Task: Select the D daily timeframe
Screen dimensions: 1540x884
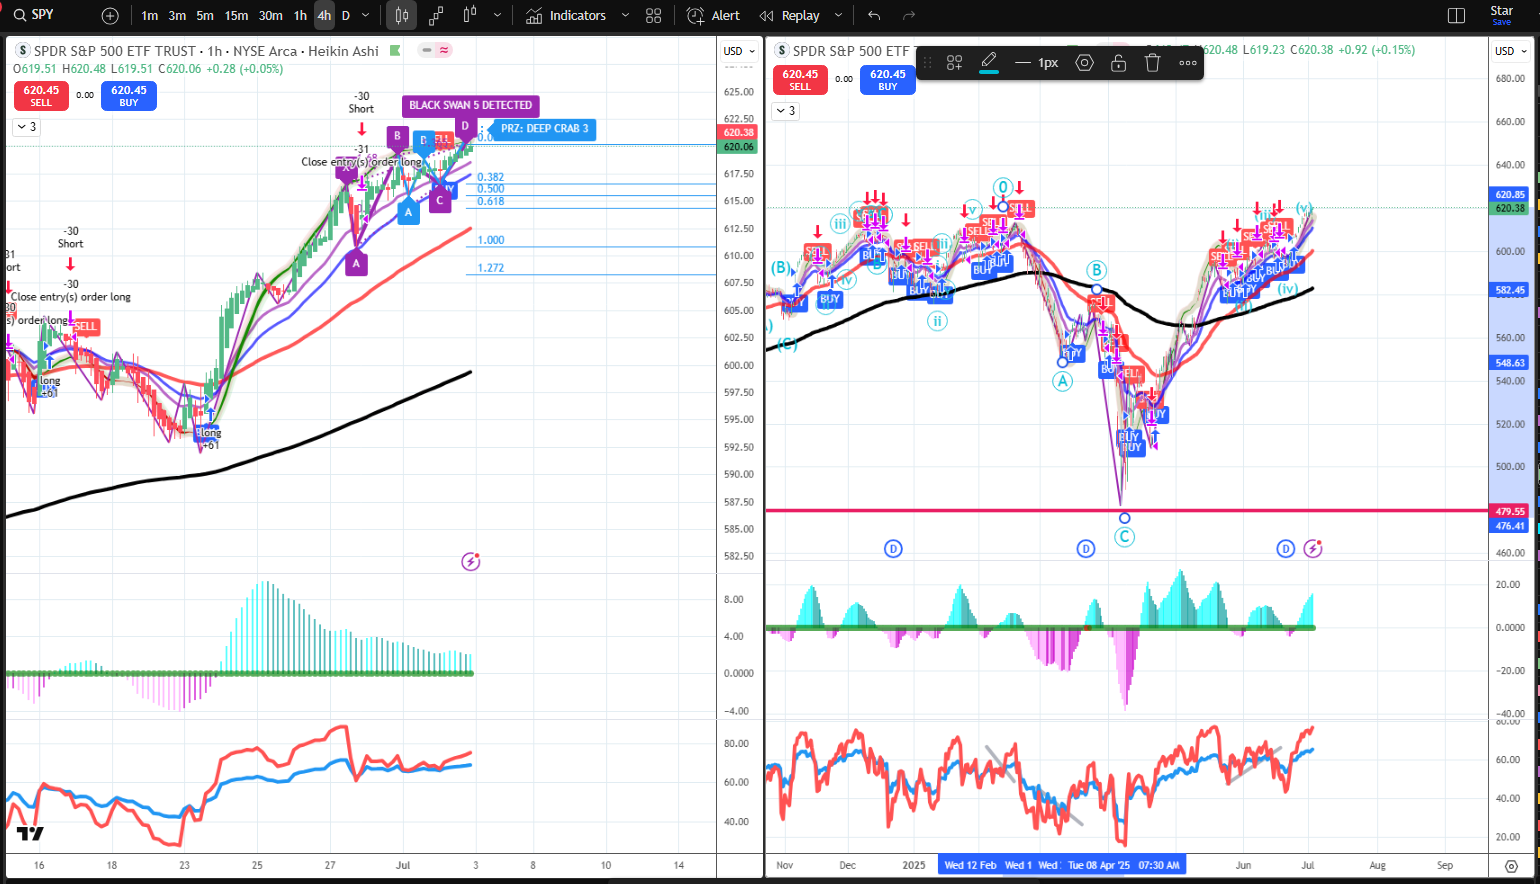Action: [x=346, y=16]
